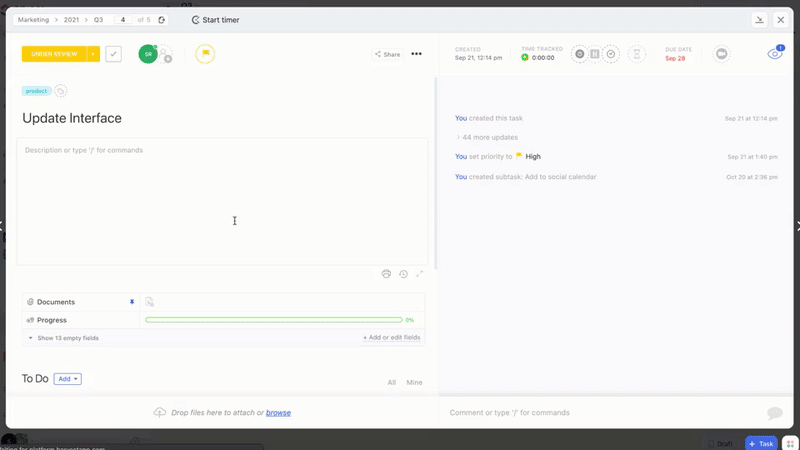The width and height of the screenshot is (800, 450).
Task: Click the upload cloud icon
Action: 160,412
